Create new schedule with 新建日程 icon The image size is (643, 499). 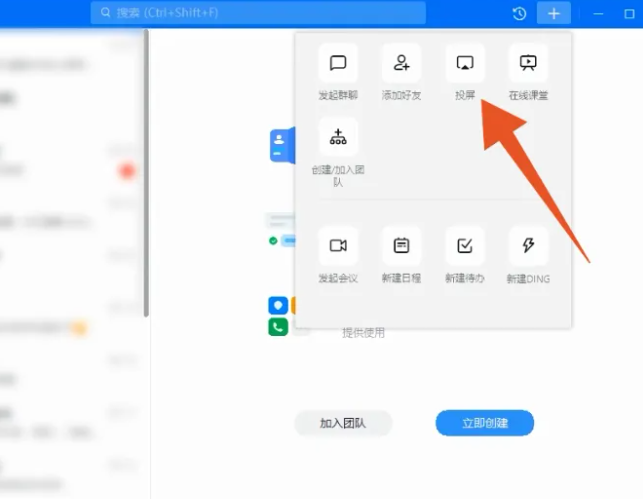[x=401, y=246]
